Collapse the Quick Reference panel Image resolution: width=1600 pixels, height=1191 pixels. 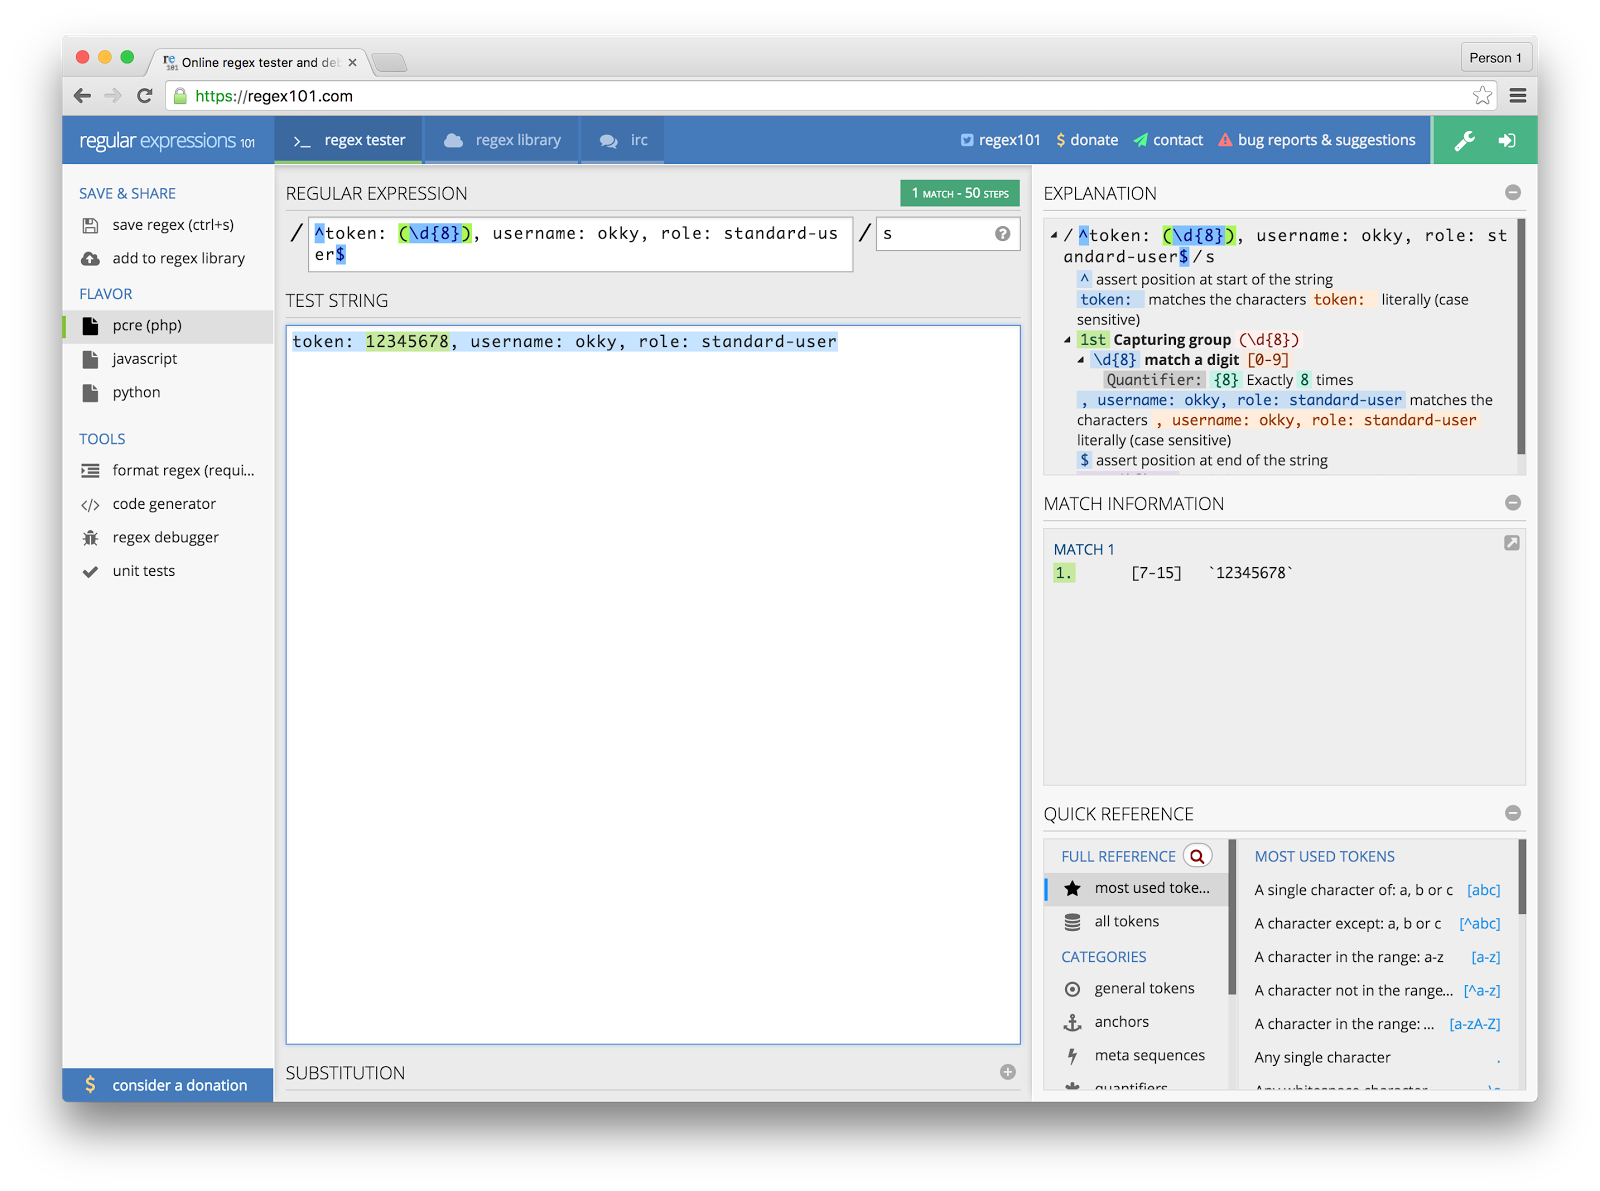(1513, 813)
